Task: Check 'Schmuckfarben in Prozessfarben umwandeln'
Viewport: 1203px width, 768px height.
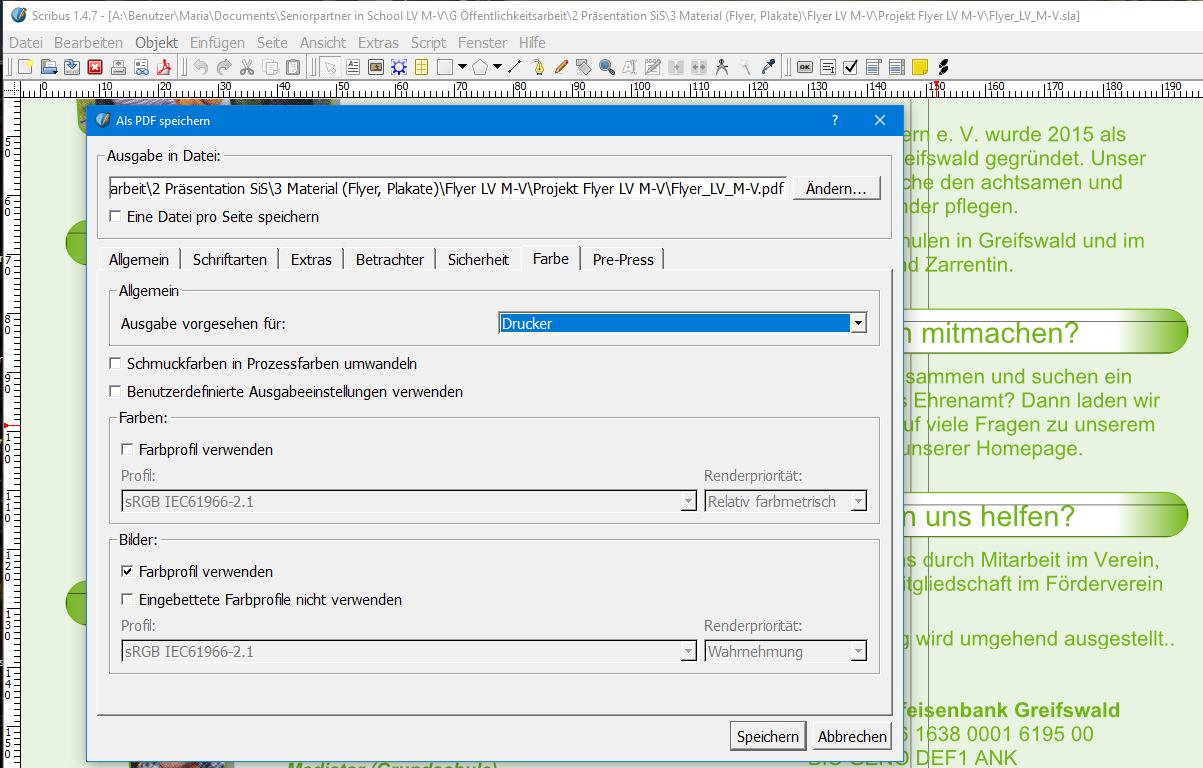Action: tap(115, 364)
